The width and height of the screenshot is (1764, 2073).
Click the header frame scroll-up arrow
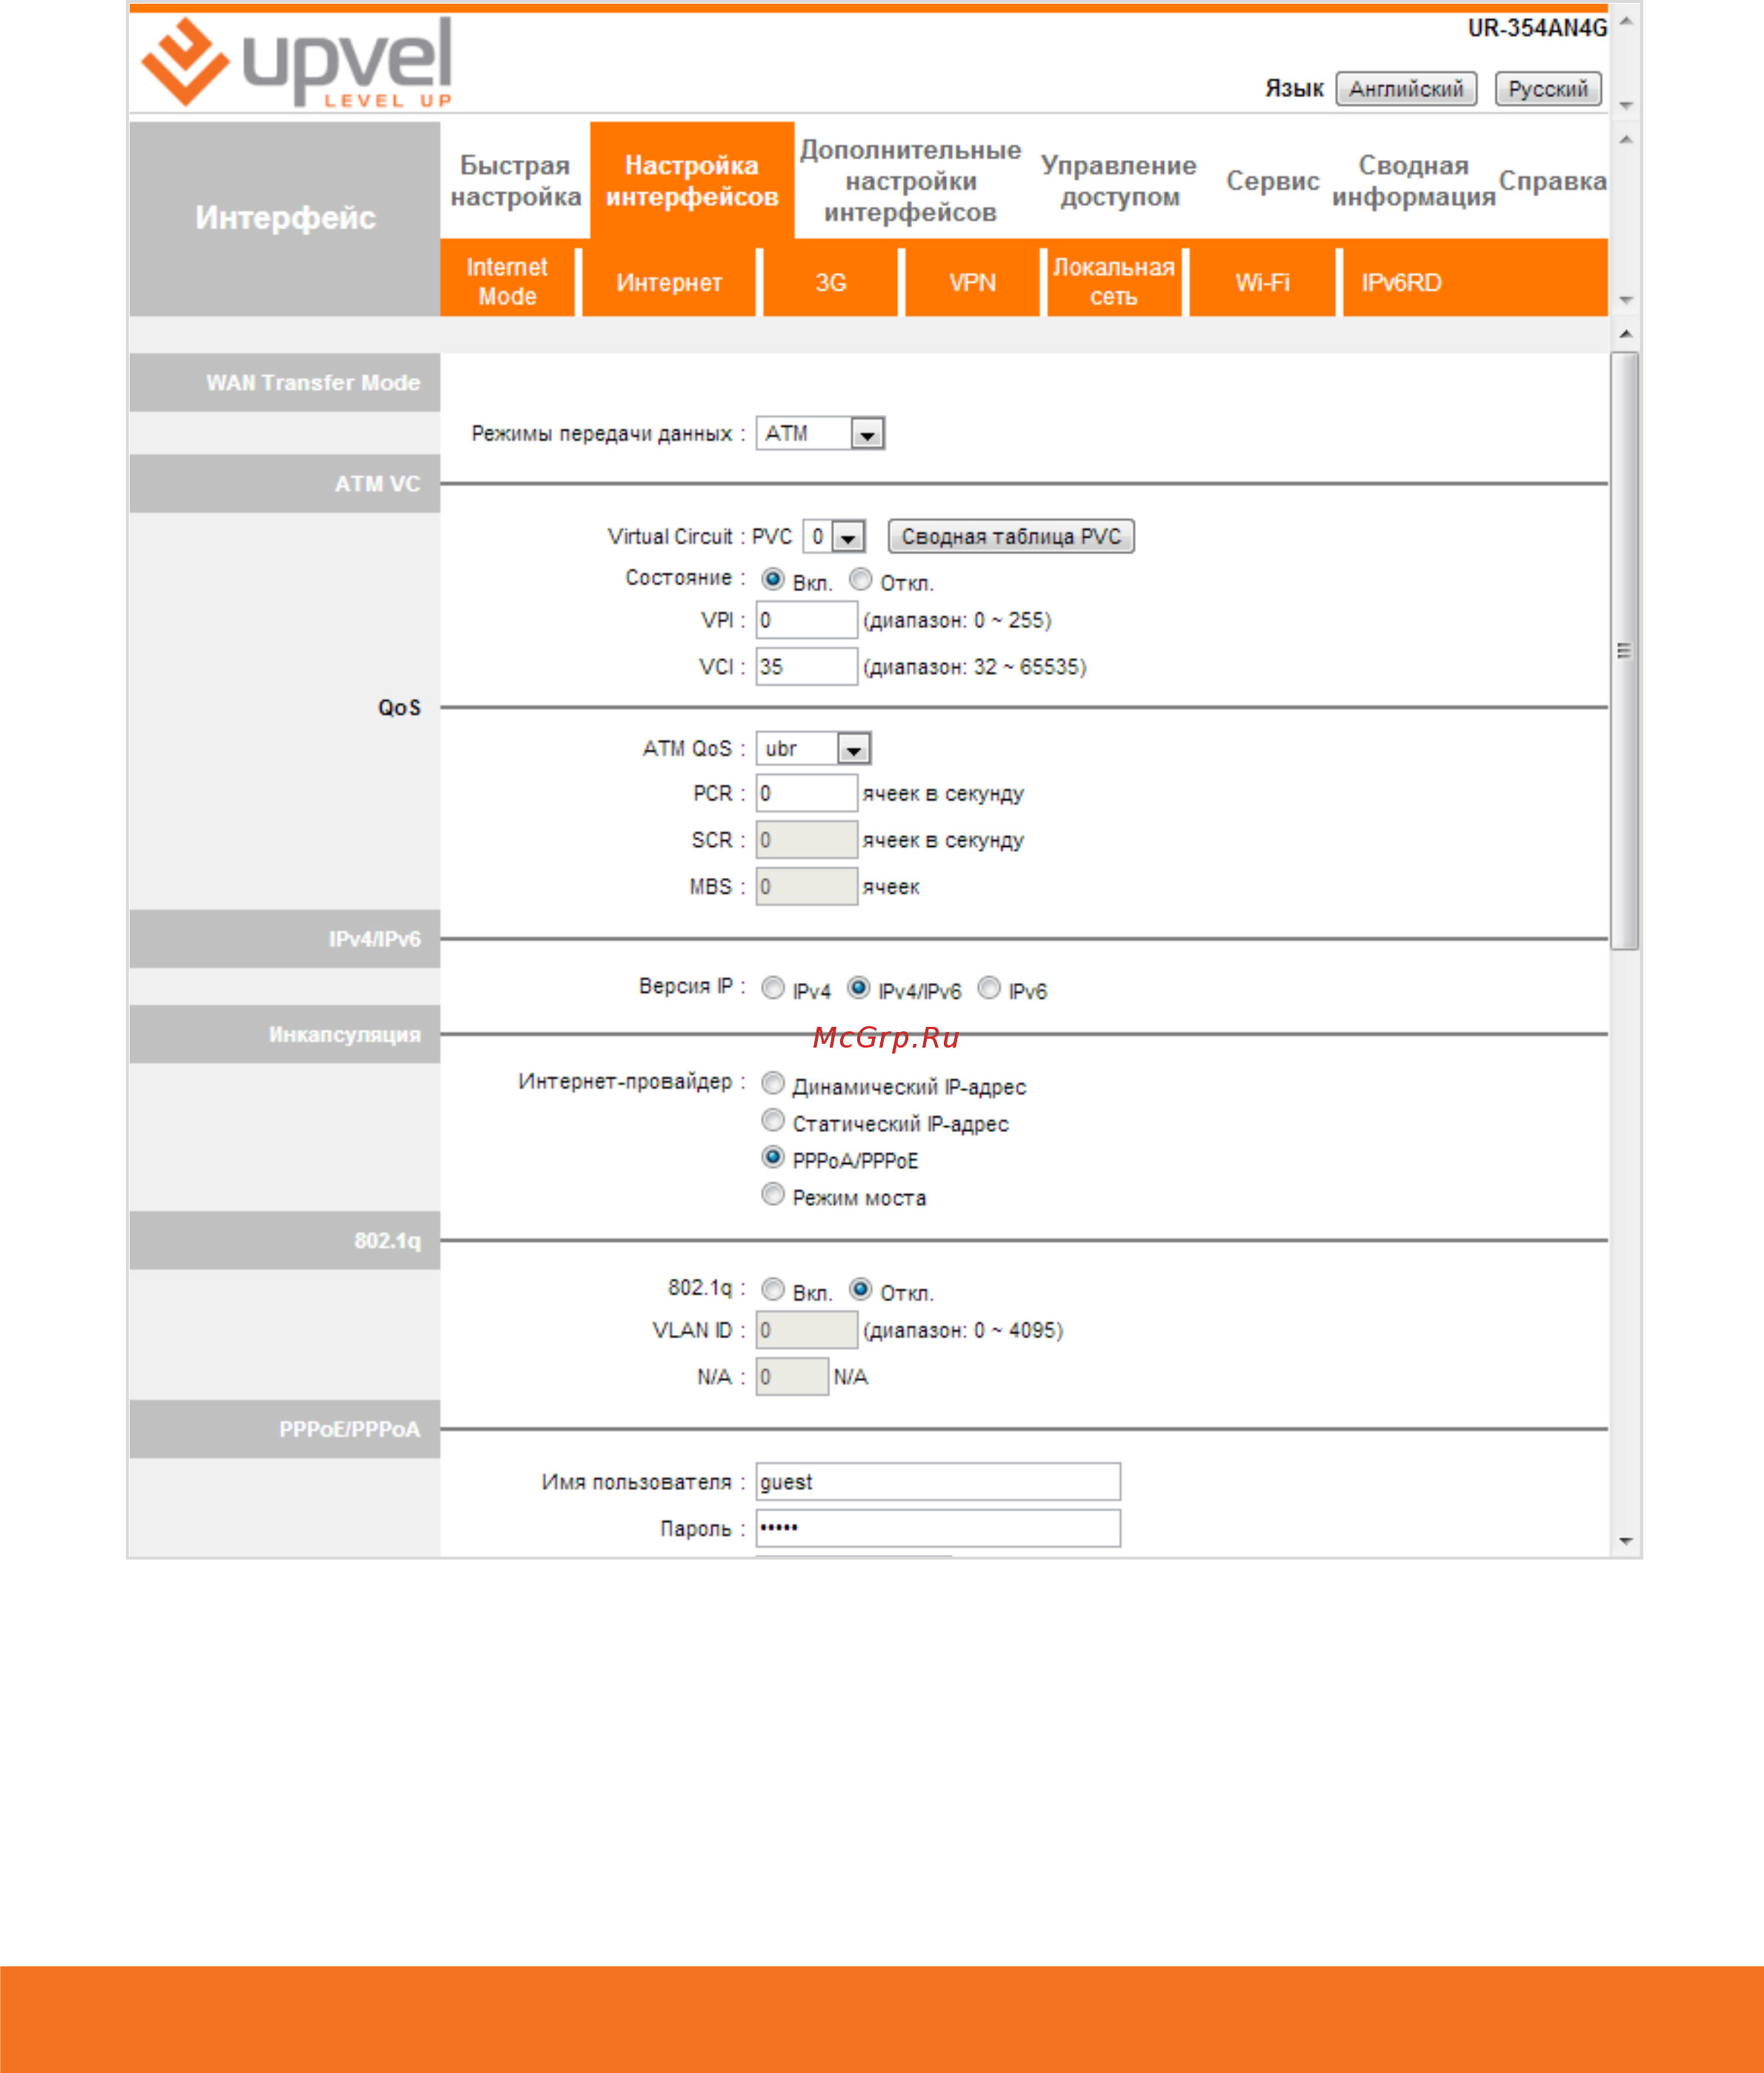[x=1625, y=20]
